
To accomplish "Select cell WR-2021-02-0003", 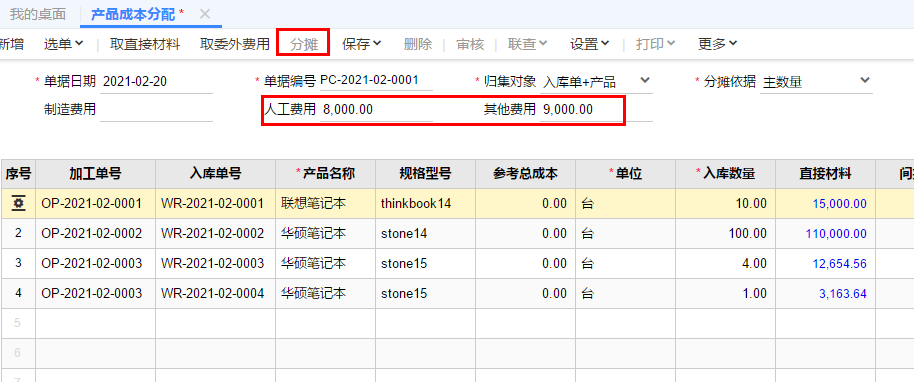I will click(216, 264).
